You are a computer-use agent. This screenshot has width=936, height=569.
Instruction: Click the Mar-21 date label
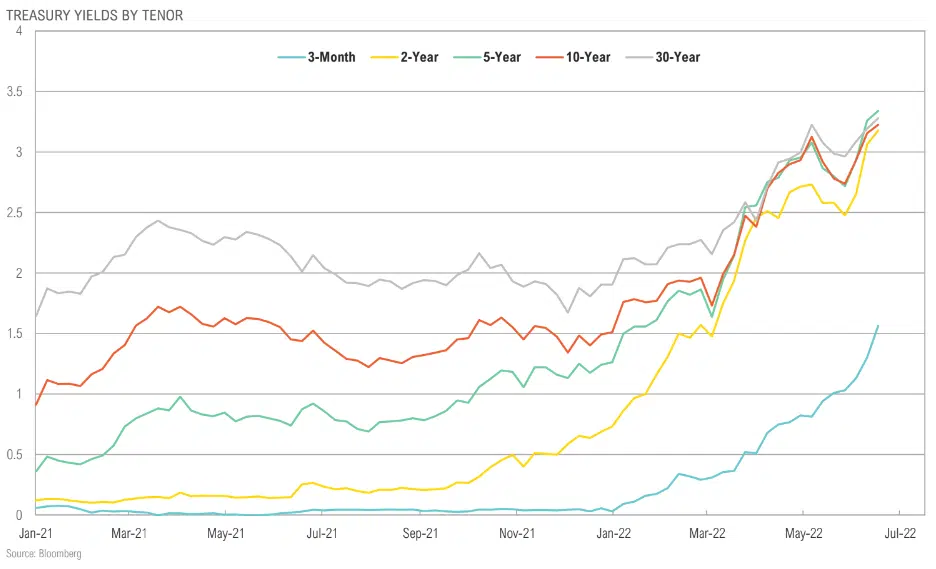pos(129,533)
